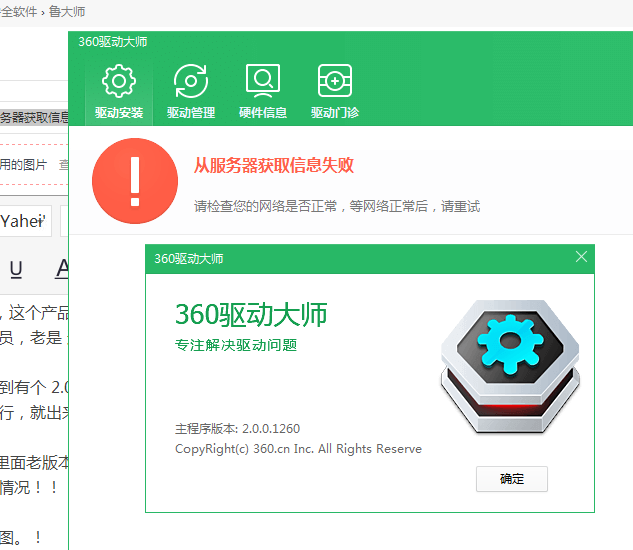Click 鲁大师 breadcrumb link in background page

(x=67, y=12)
